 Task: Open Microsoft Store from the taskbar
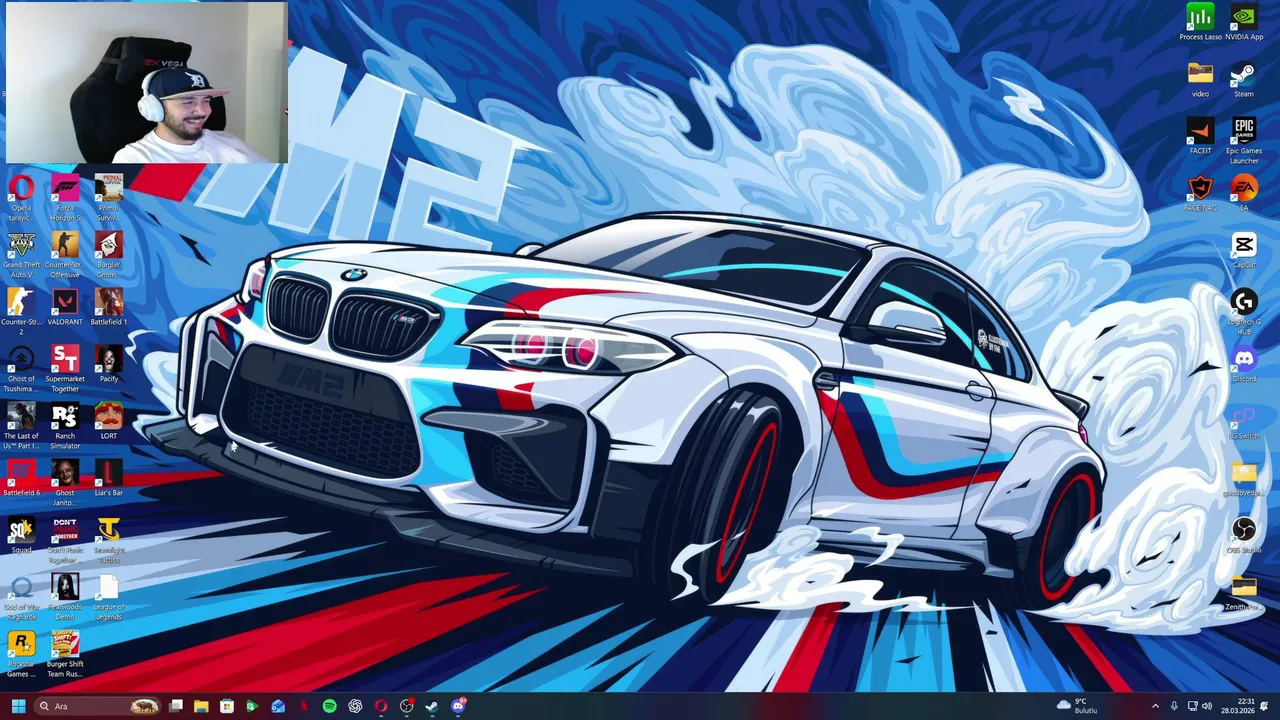click(227, 706)
